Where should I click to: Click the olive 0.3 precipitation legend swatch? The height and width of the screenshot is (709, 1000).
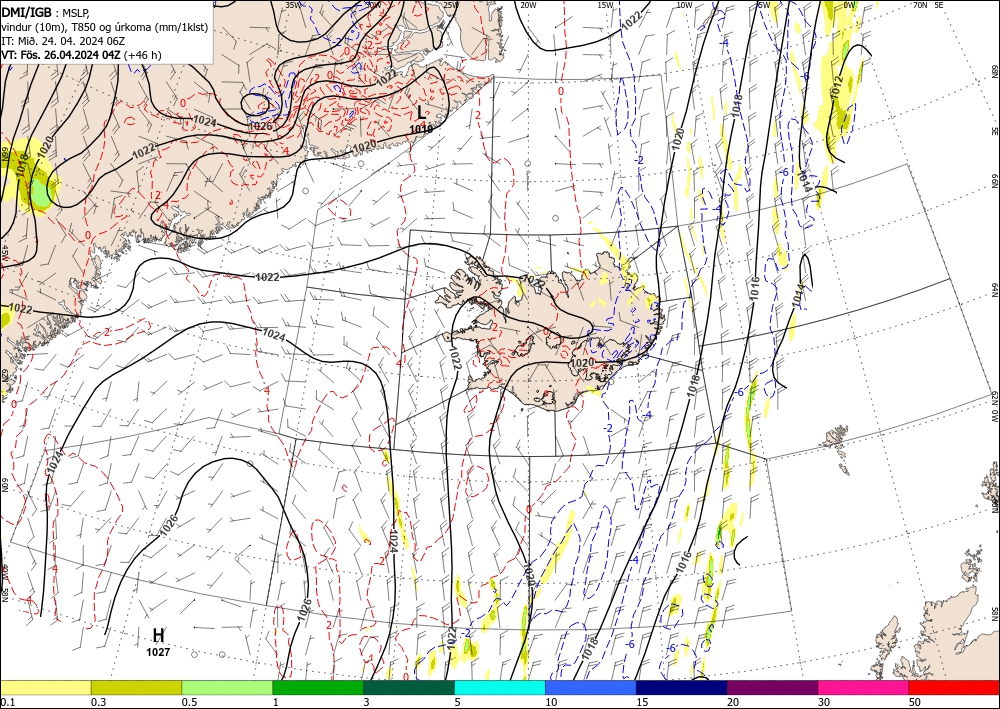pyautogui.click(x=136, y=687)
